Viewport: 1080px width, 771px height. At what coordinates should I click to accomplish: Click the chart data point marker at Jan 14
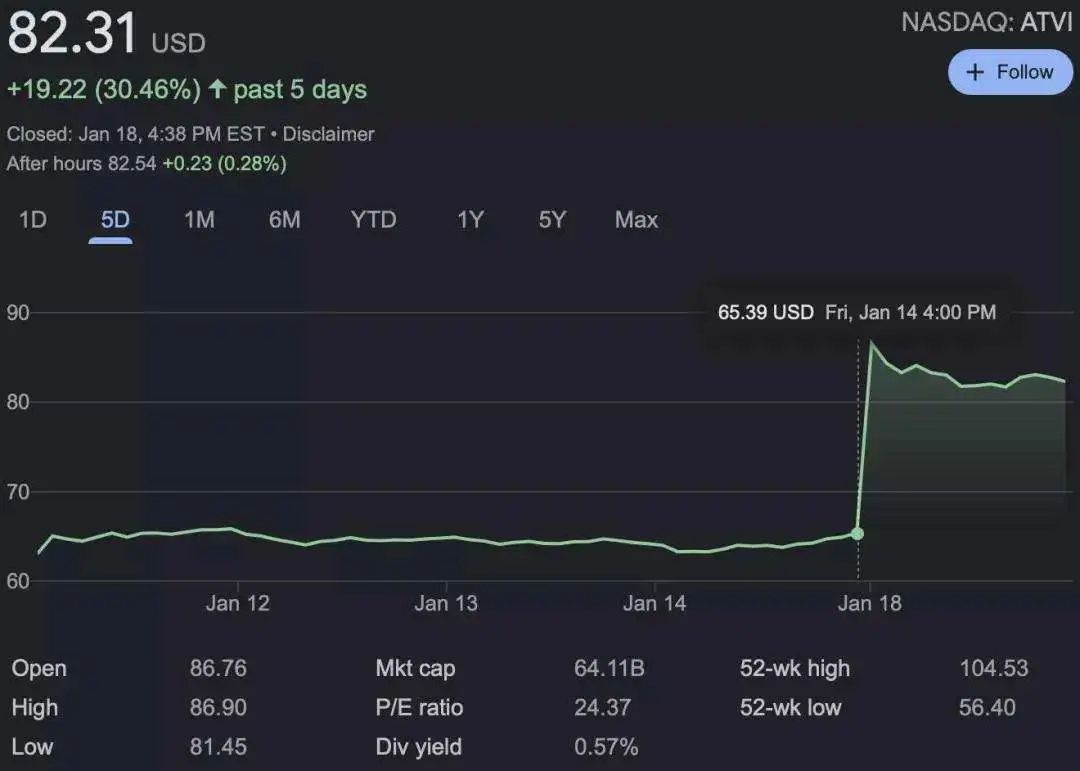858,533
